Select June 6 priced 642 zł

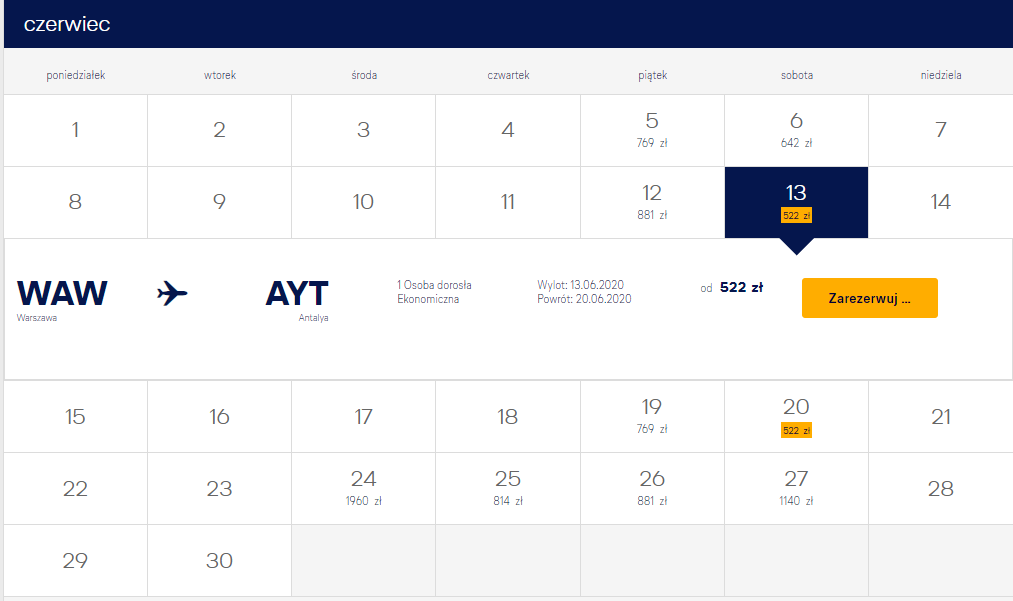796,131
